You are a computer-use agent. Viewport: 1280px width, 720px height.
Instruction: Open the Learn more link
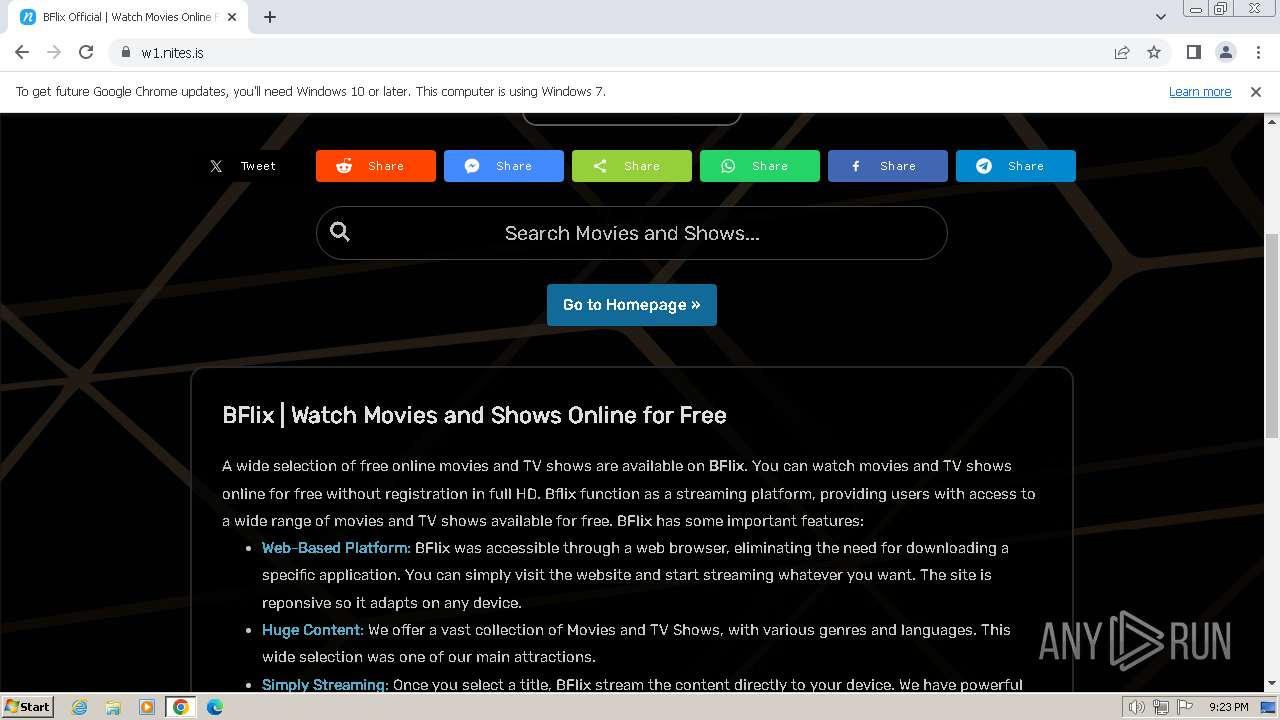1200,91
